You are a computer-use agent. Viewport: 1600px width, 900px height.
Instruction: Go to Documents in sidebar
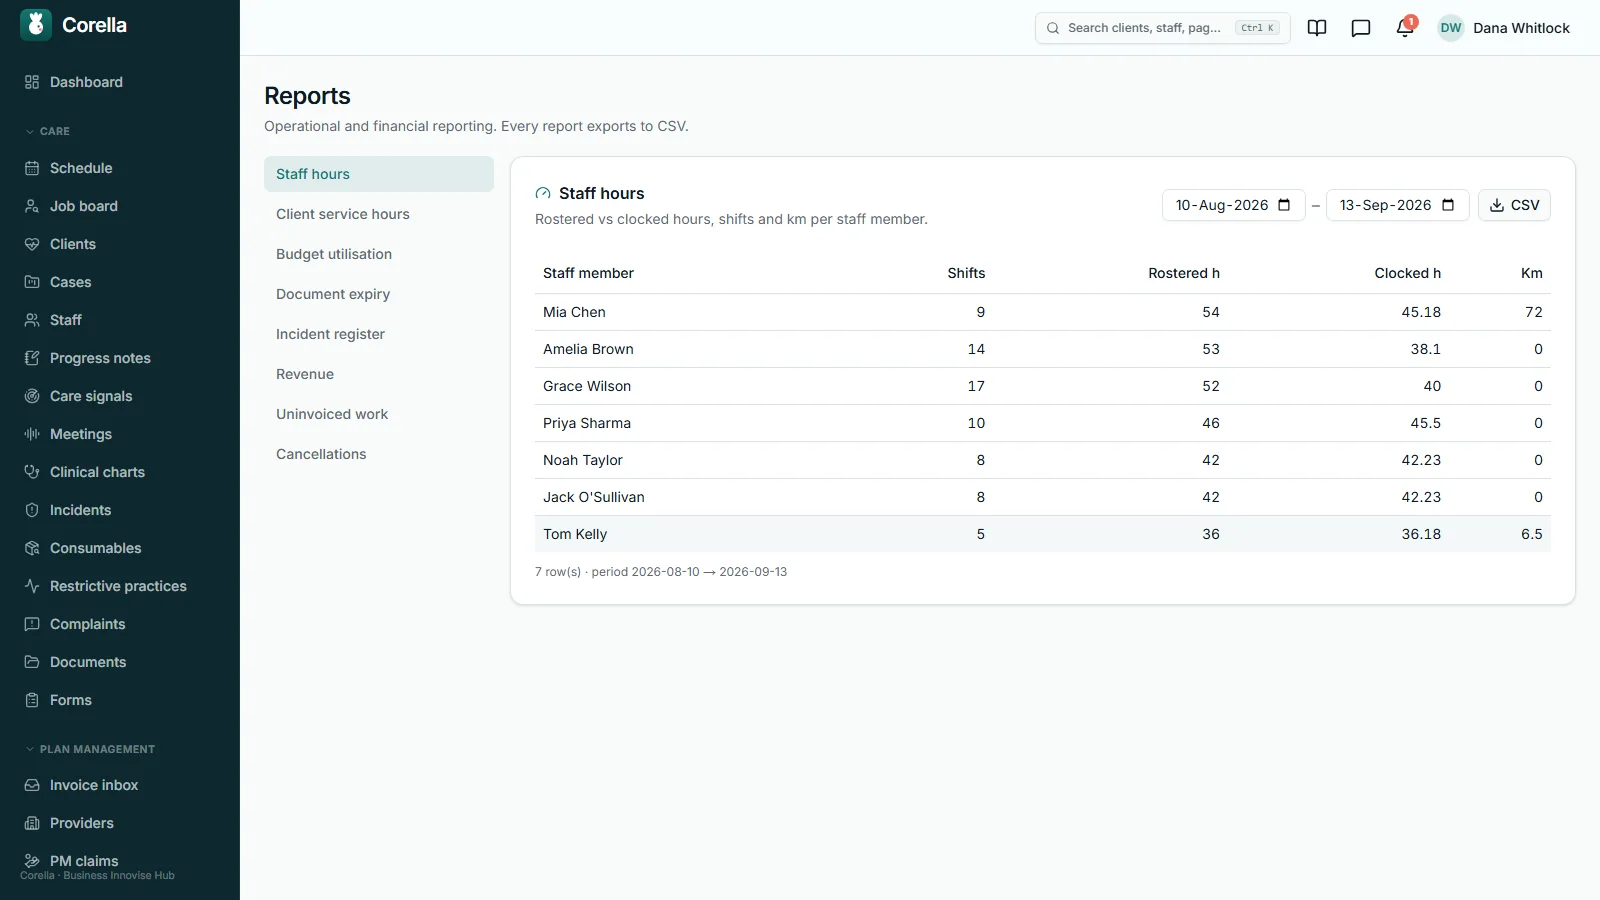click(120, 662)
